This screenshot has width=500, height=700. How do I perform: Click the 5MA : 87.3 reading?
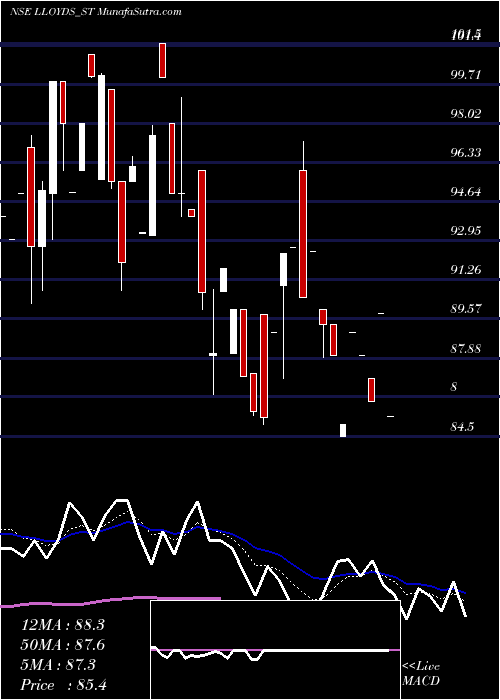58,665
